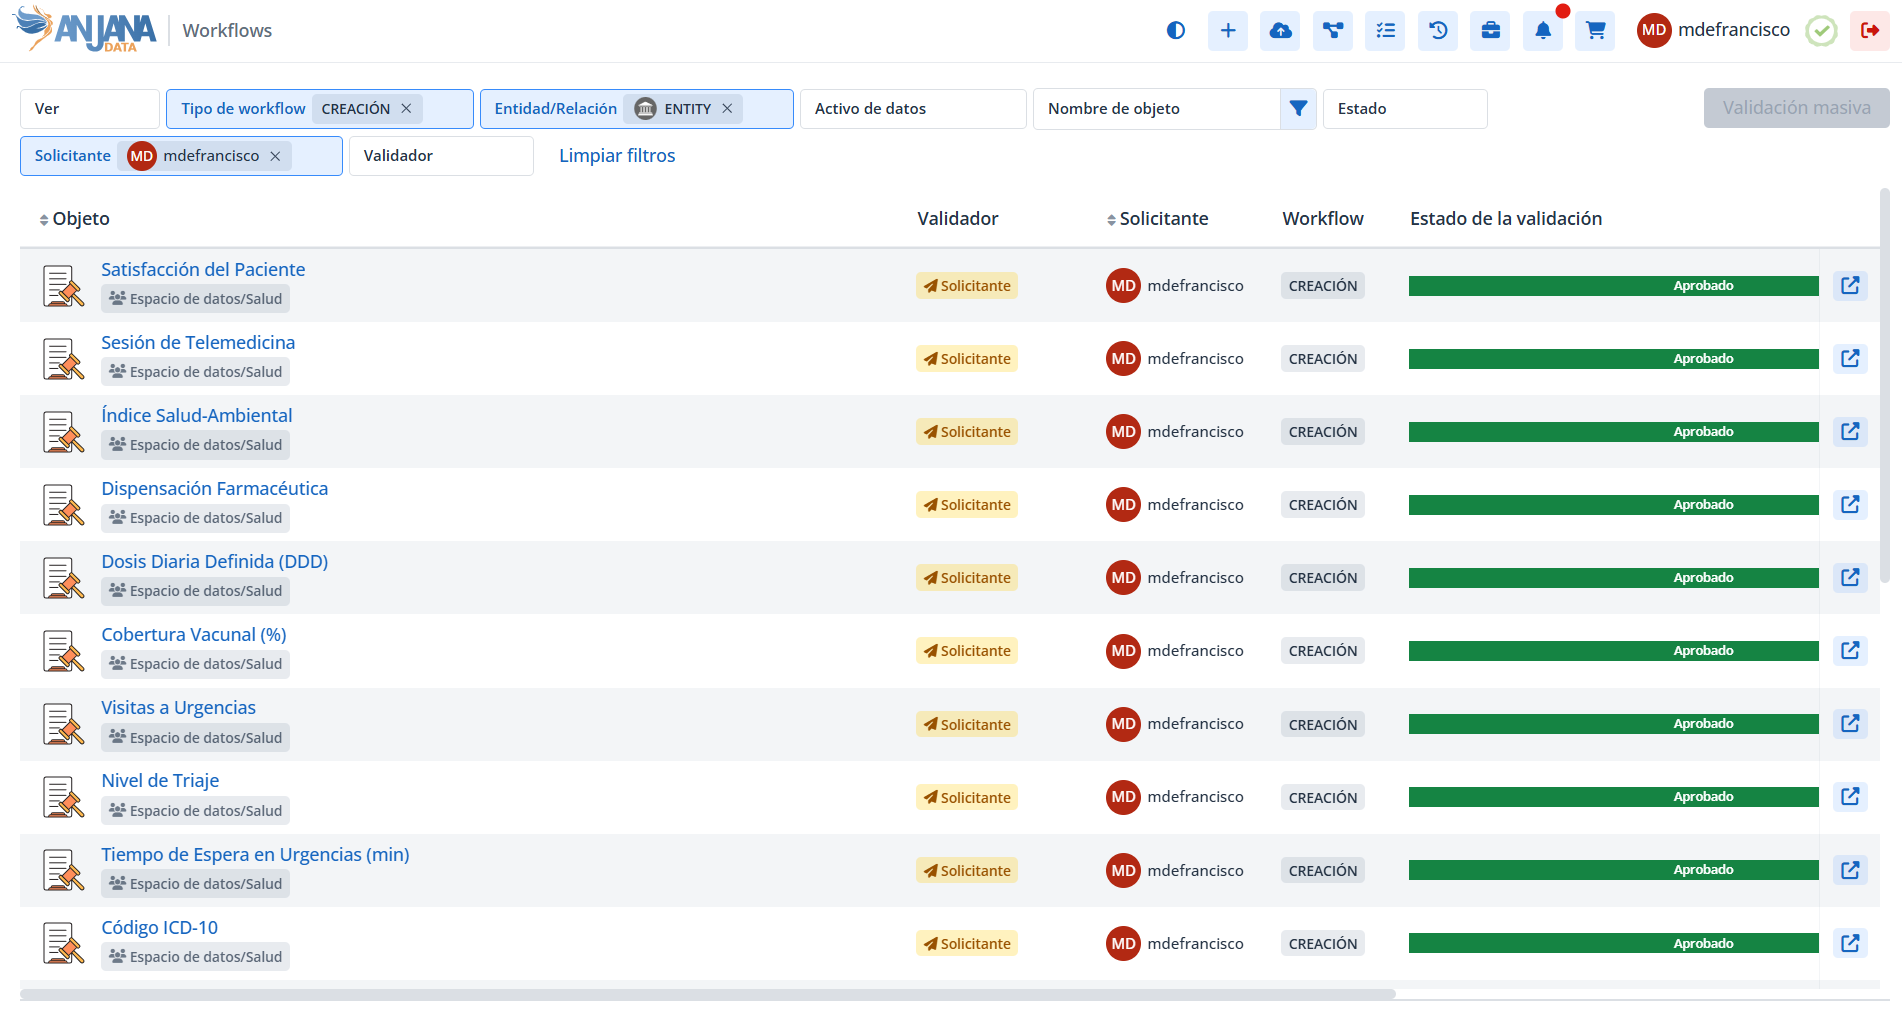
Task: Open Satisfacción del Paciente object link
Action: (x=203, y=270)
